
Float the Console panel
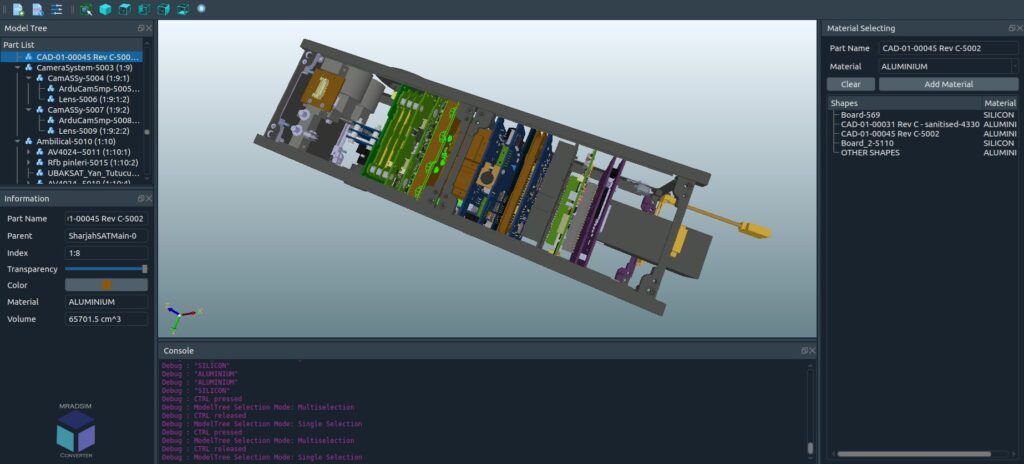(x=804, y=351)
